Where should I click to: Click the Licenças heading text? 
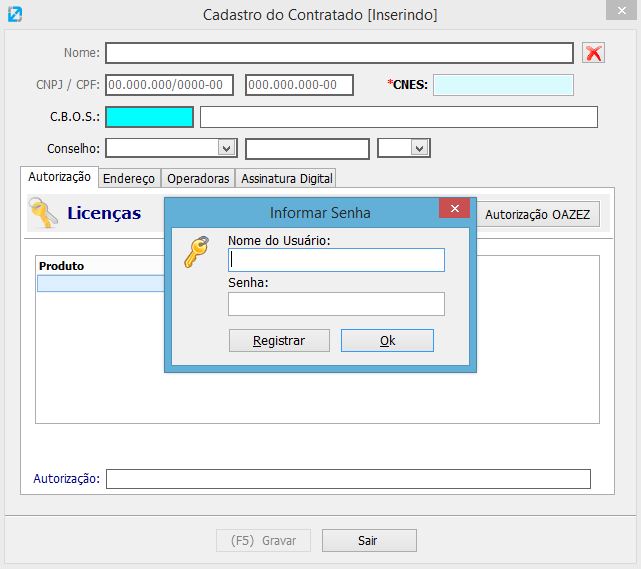tap(104, 213)
